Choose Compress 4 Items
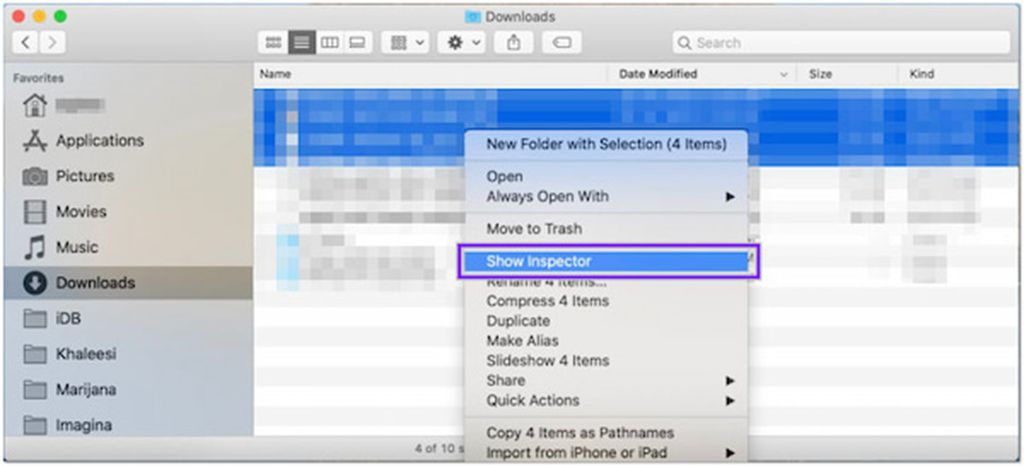Image resolution: width=1024 pixels, height=466 pixels. coord(547,301)
